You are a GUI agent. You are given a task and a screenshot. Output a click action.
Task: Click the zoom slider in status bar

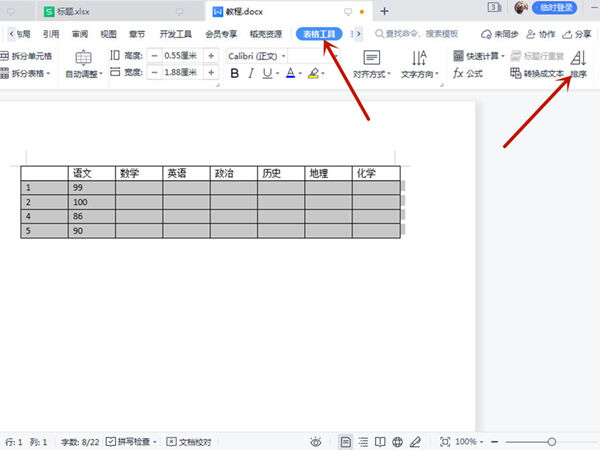[x=550, y=441]
